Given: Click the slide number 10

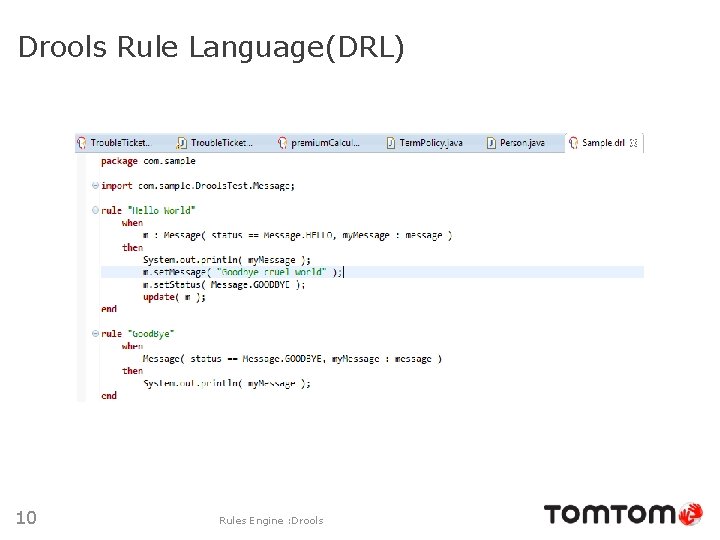Looking at the screenshot, I should pos(26,518).
